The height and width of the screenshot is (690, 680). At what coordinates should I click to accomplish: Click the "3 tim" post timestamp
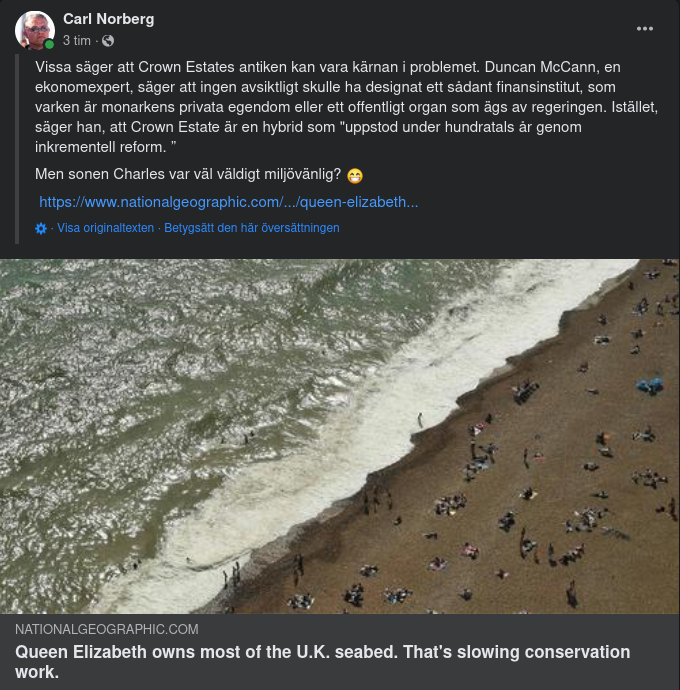click(x=76, y=41)
